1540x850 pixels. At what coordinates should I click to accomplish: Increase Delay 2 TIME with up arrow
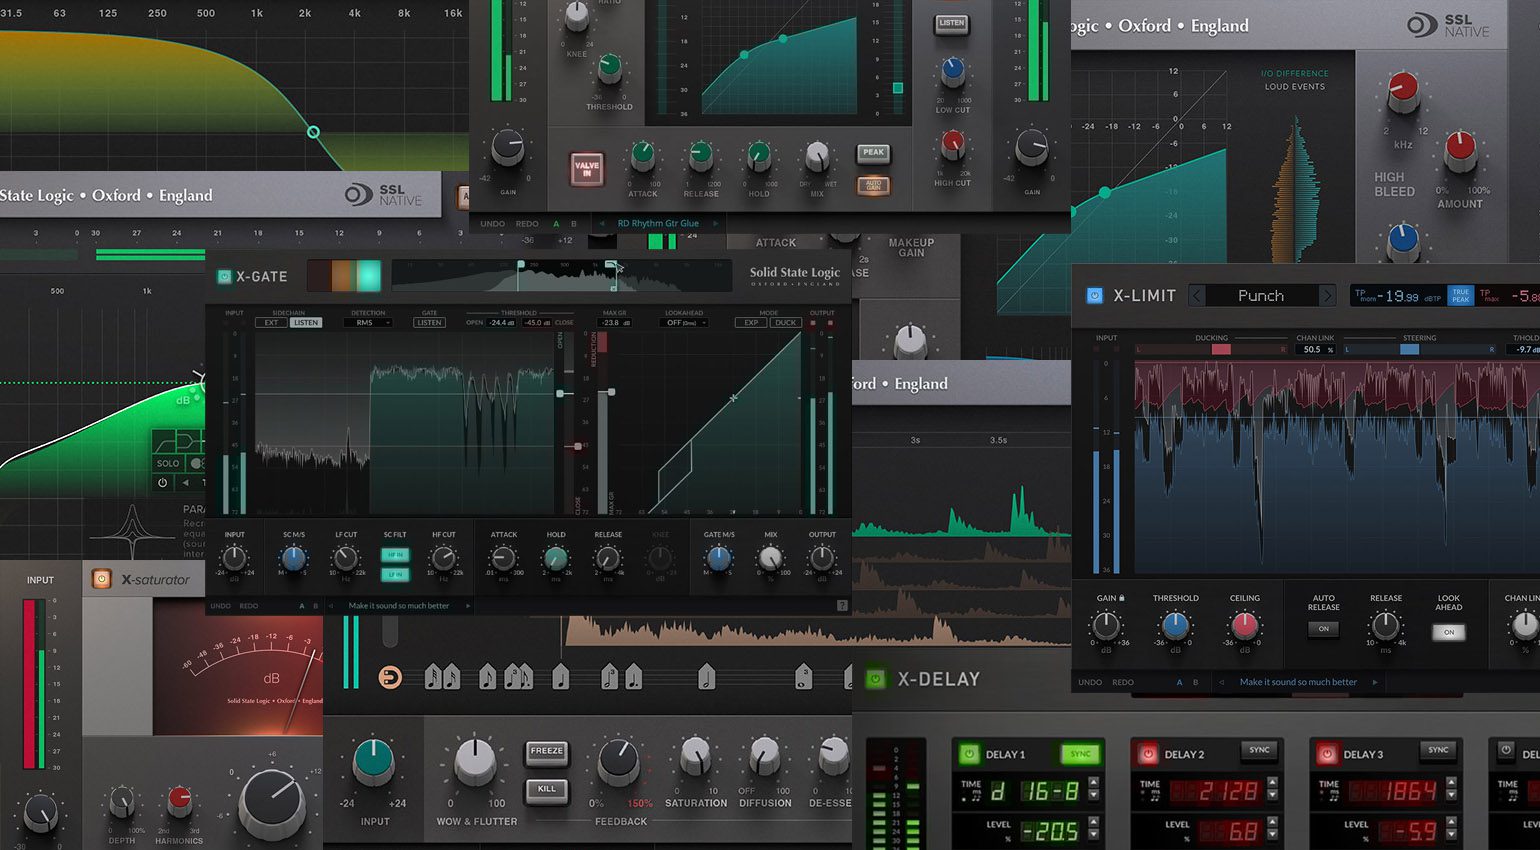click(1272, 783)
